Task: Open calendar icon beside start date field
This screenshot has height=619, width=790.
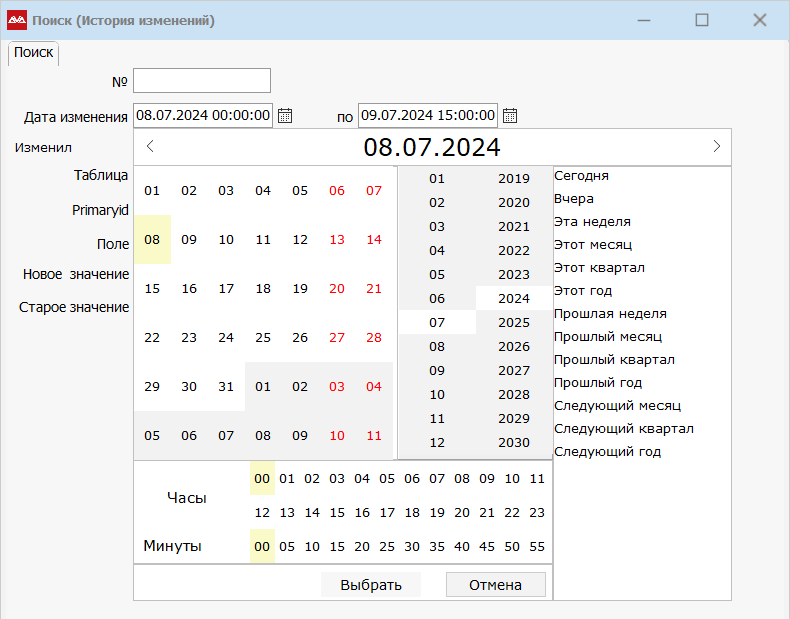Action: pyautogui.click(x=285, y=116)
